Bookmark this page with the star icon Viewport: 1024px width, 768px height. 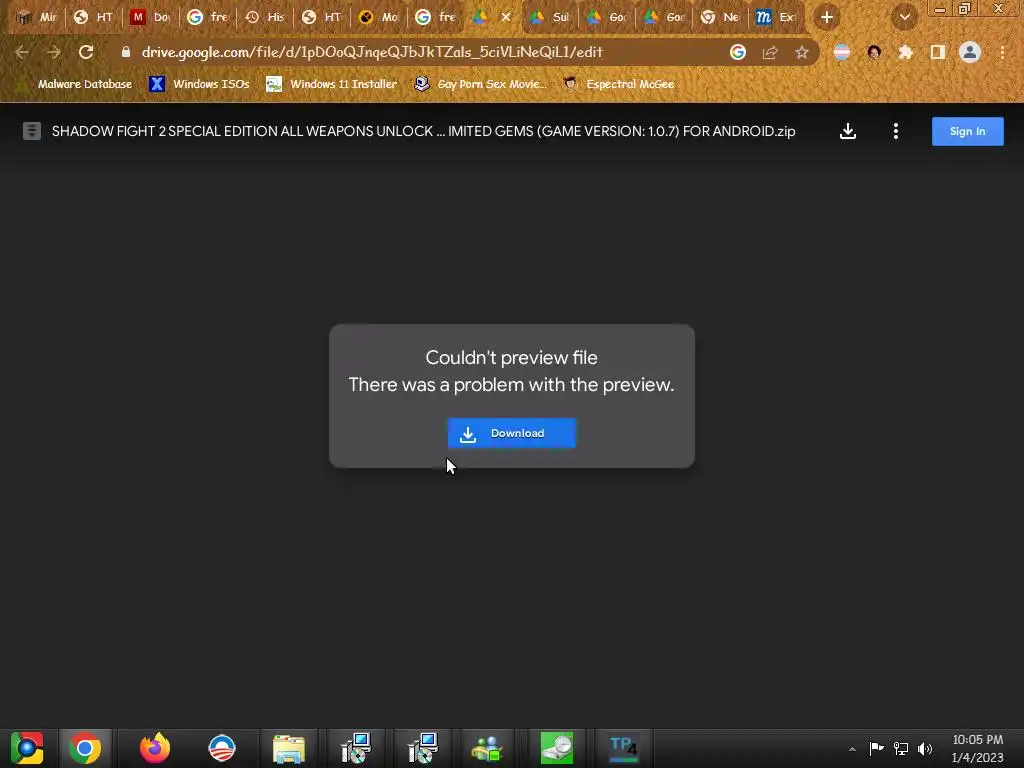(802, 52)
